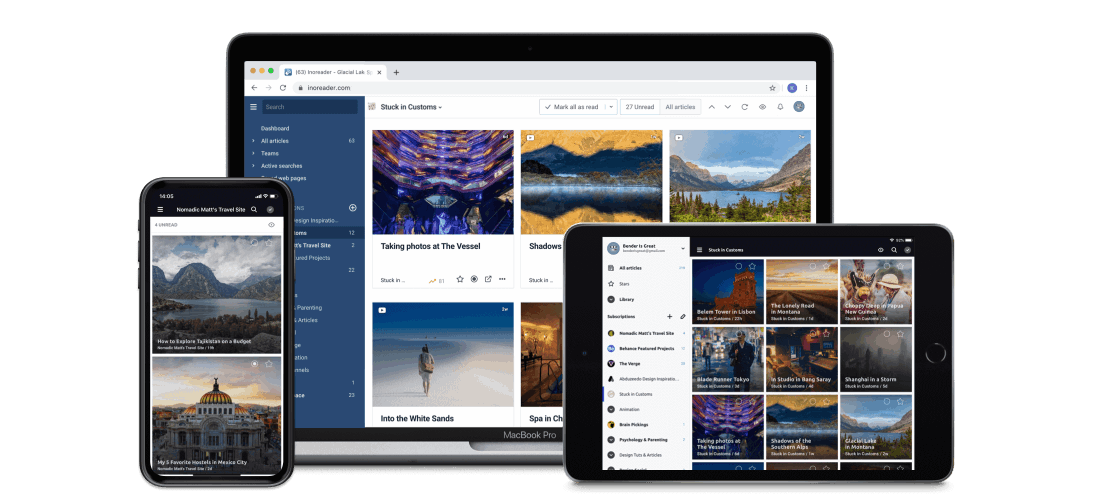Expand Psychology & Parenting folder on tablet
1100x500 pixels.
(611, 440)
